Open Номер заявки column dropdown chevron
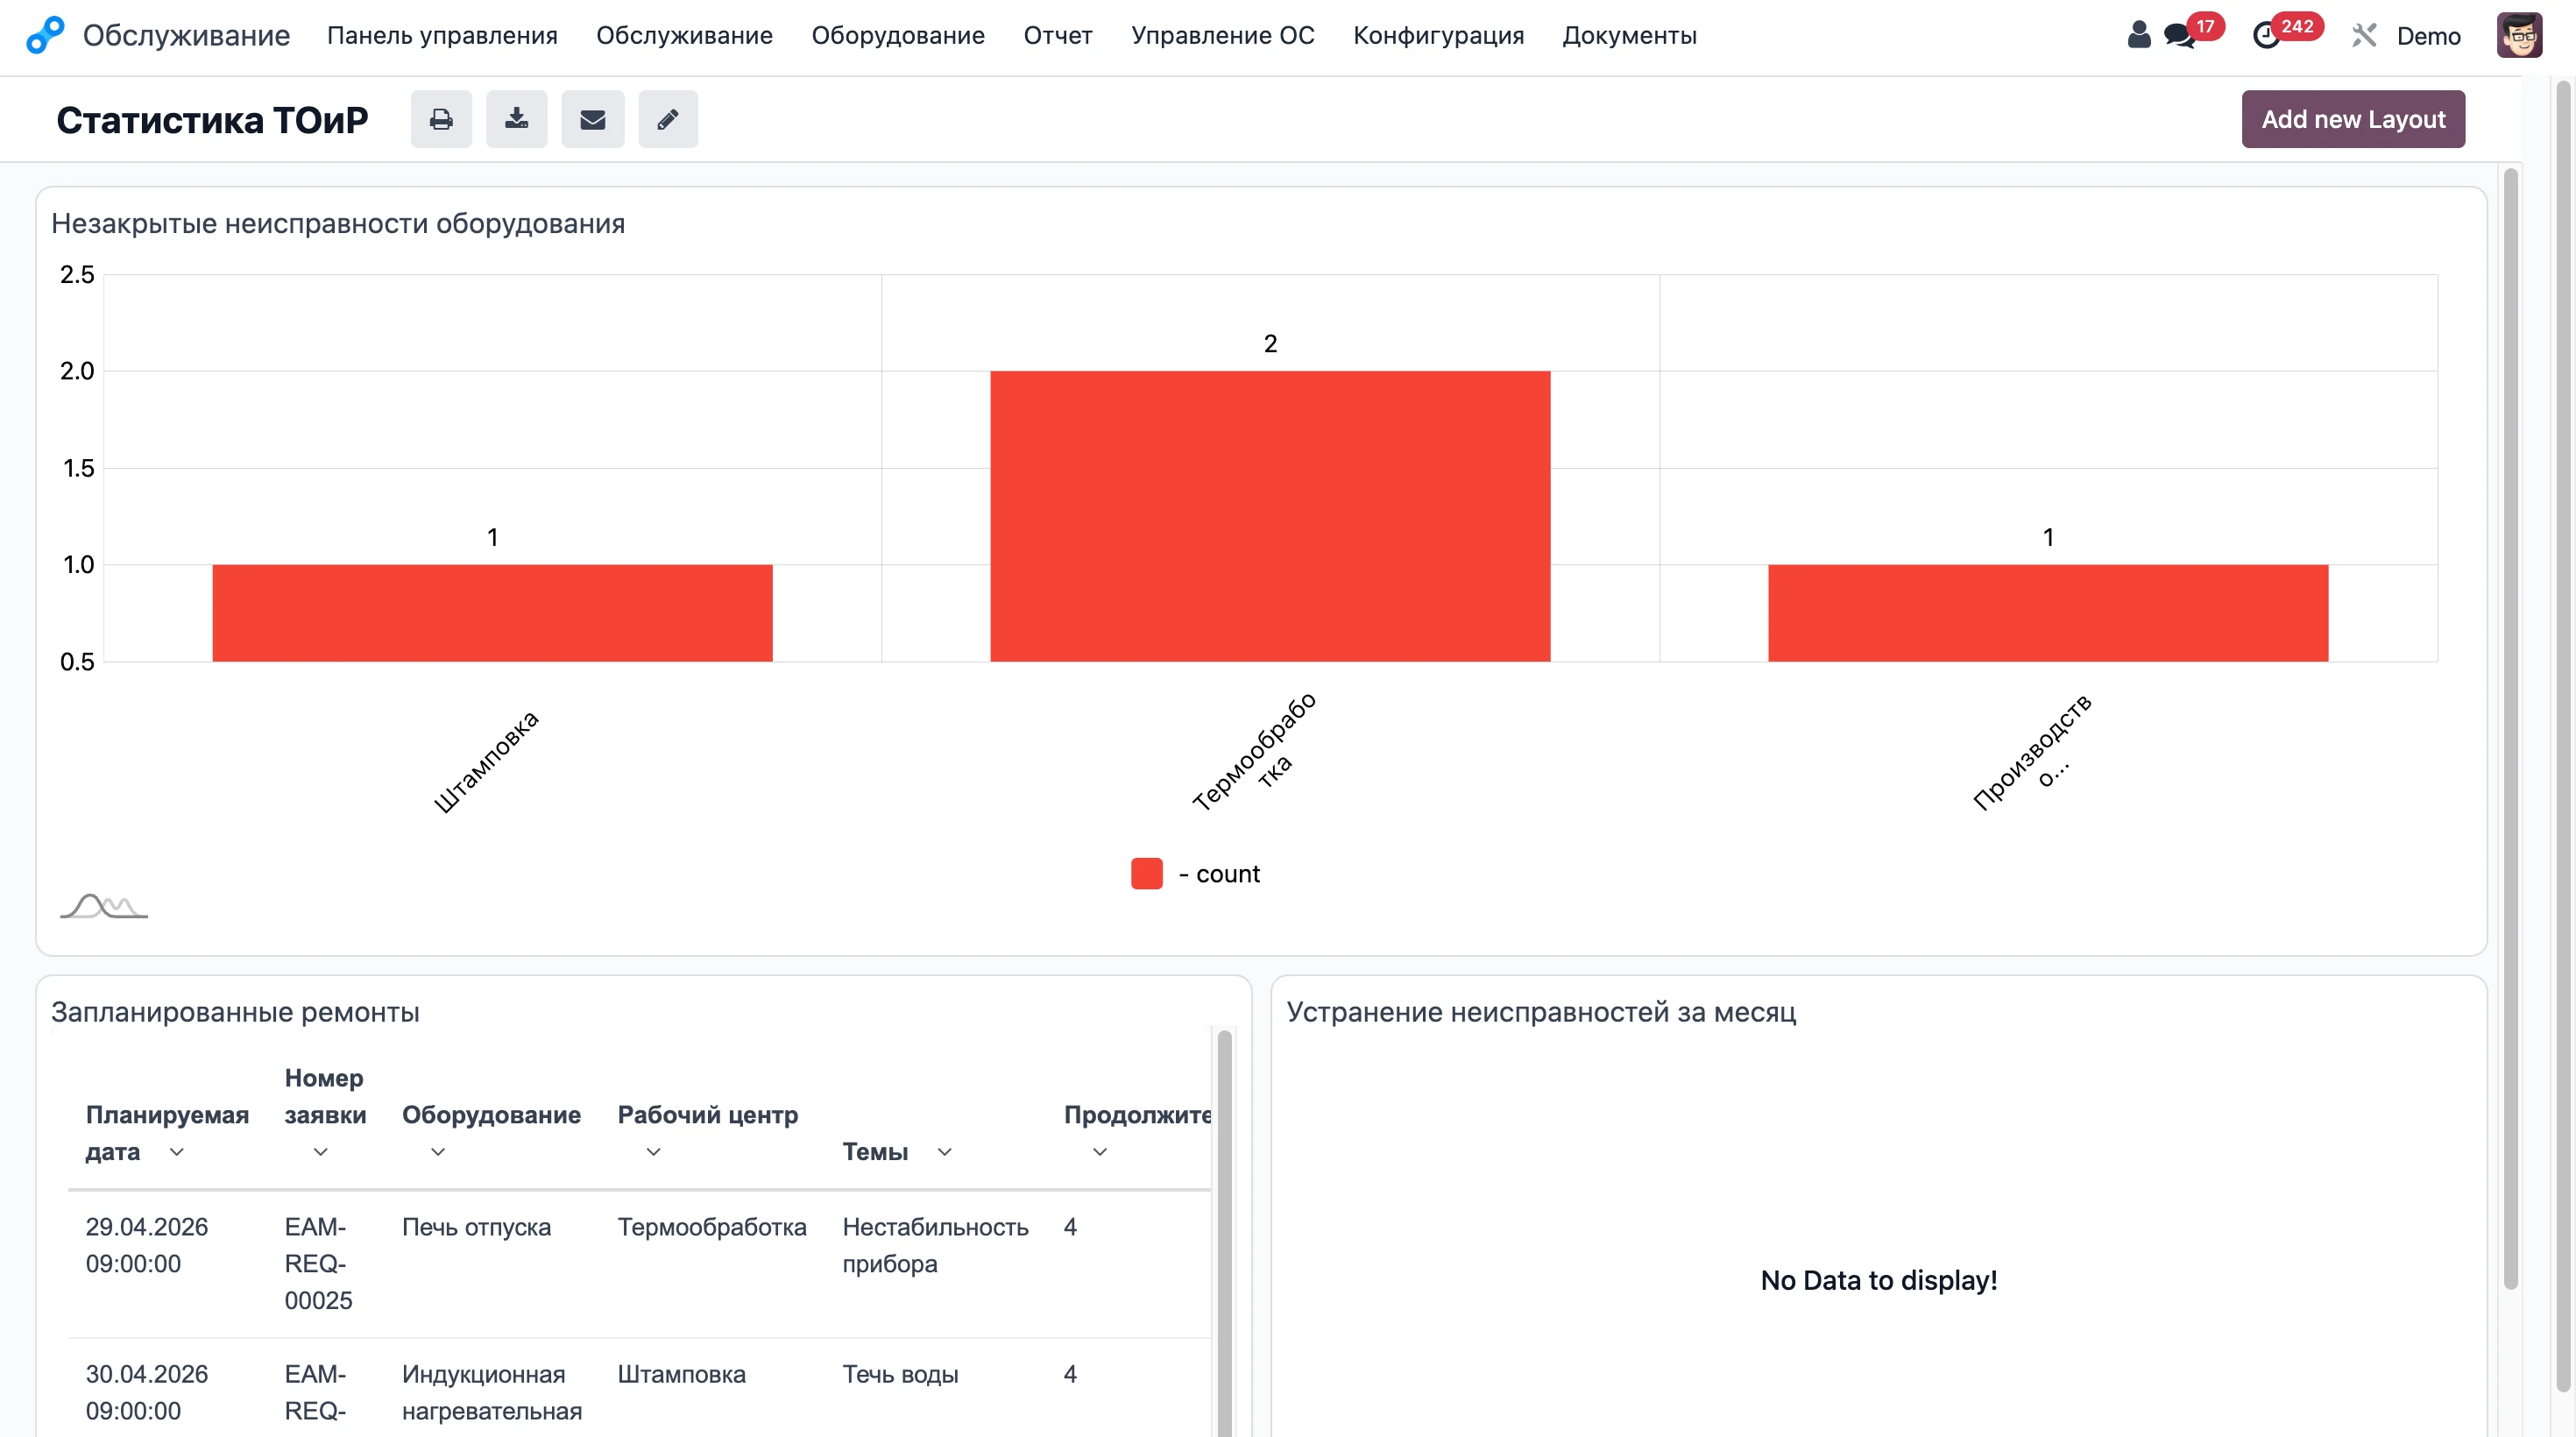2576x1437 pixels. click(320, 1152)
